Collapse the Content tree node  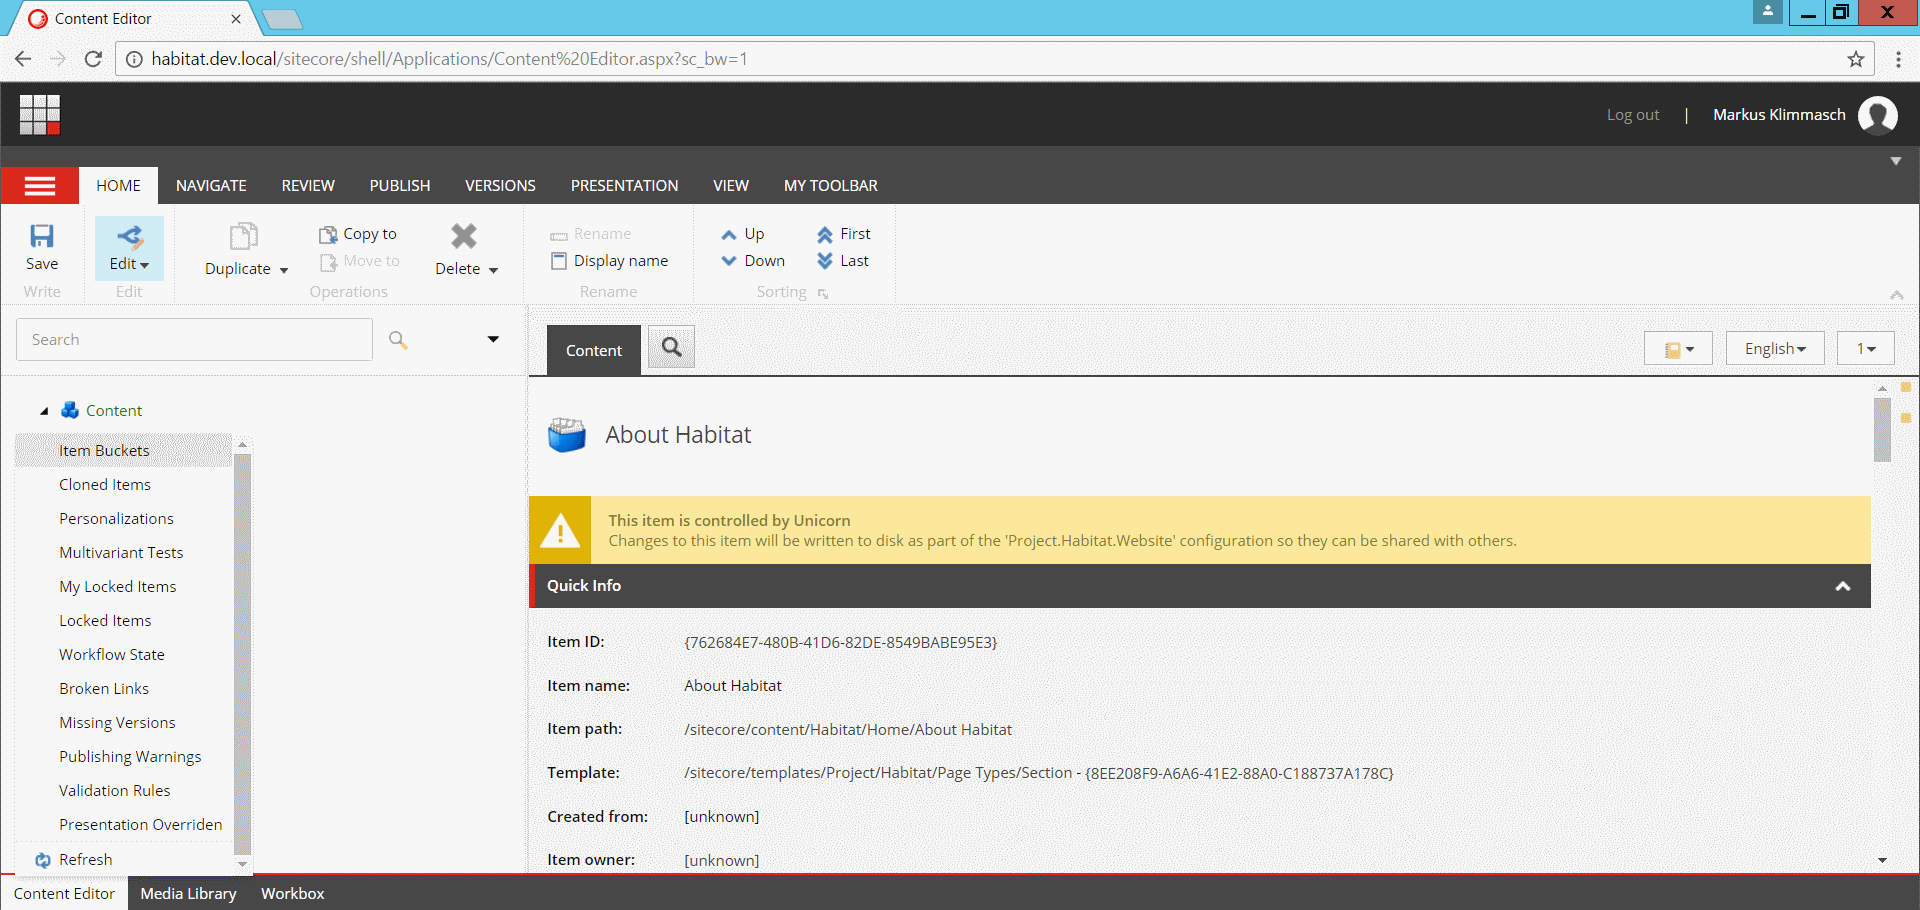(x=44, y=411)
